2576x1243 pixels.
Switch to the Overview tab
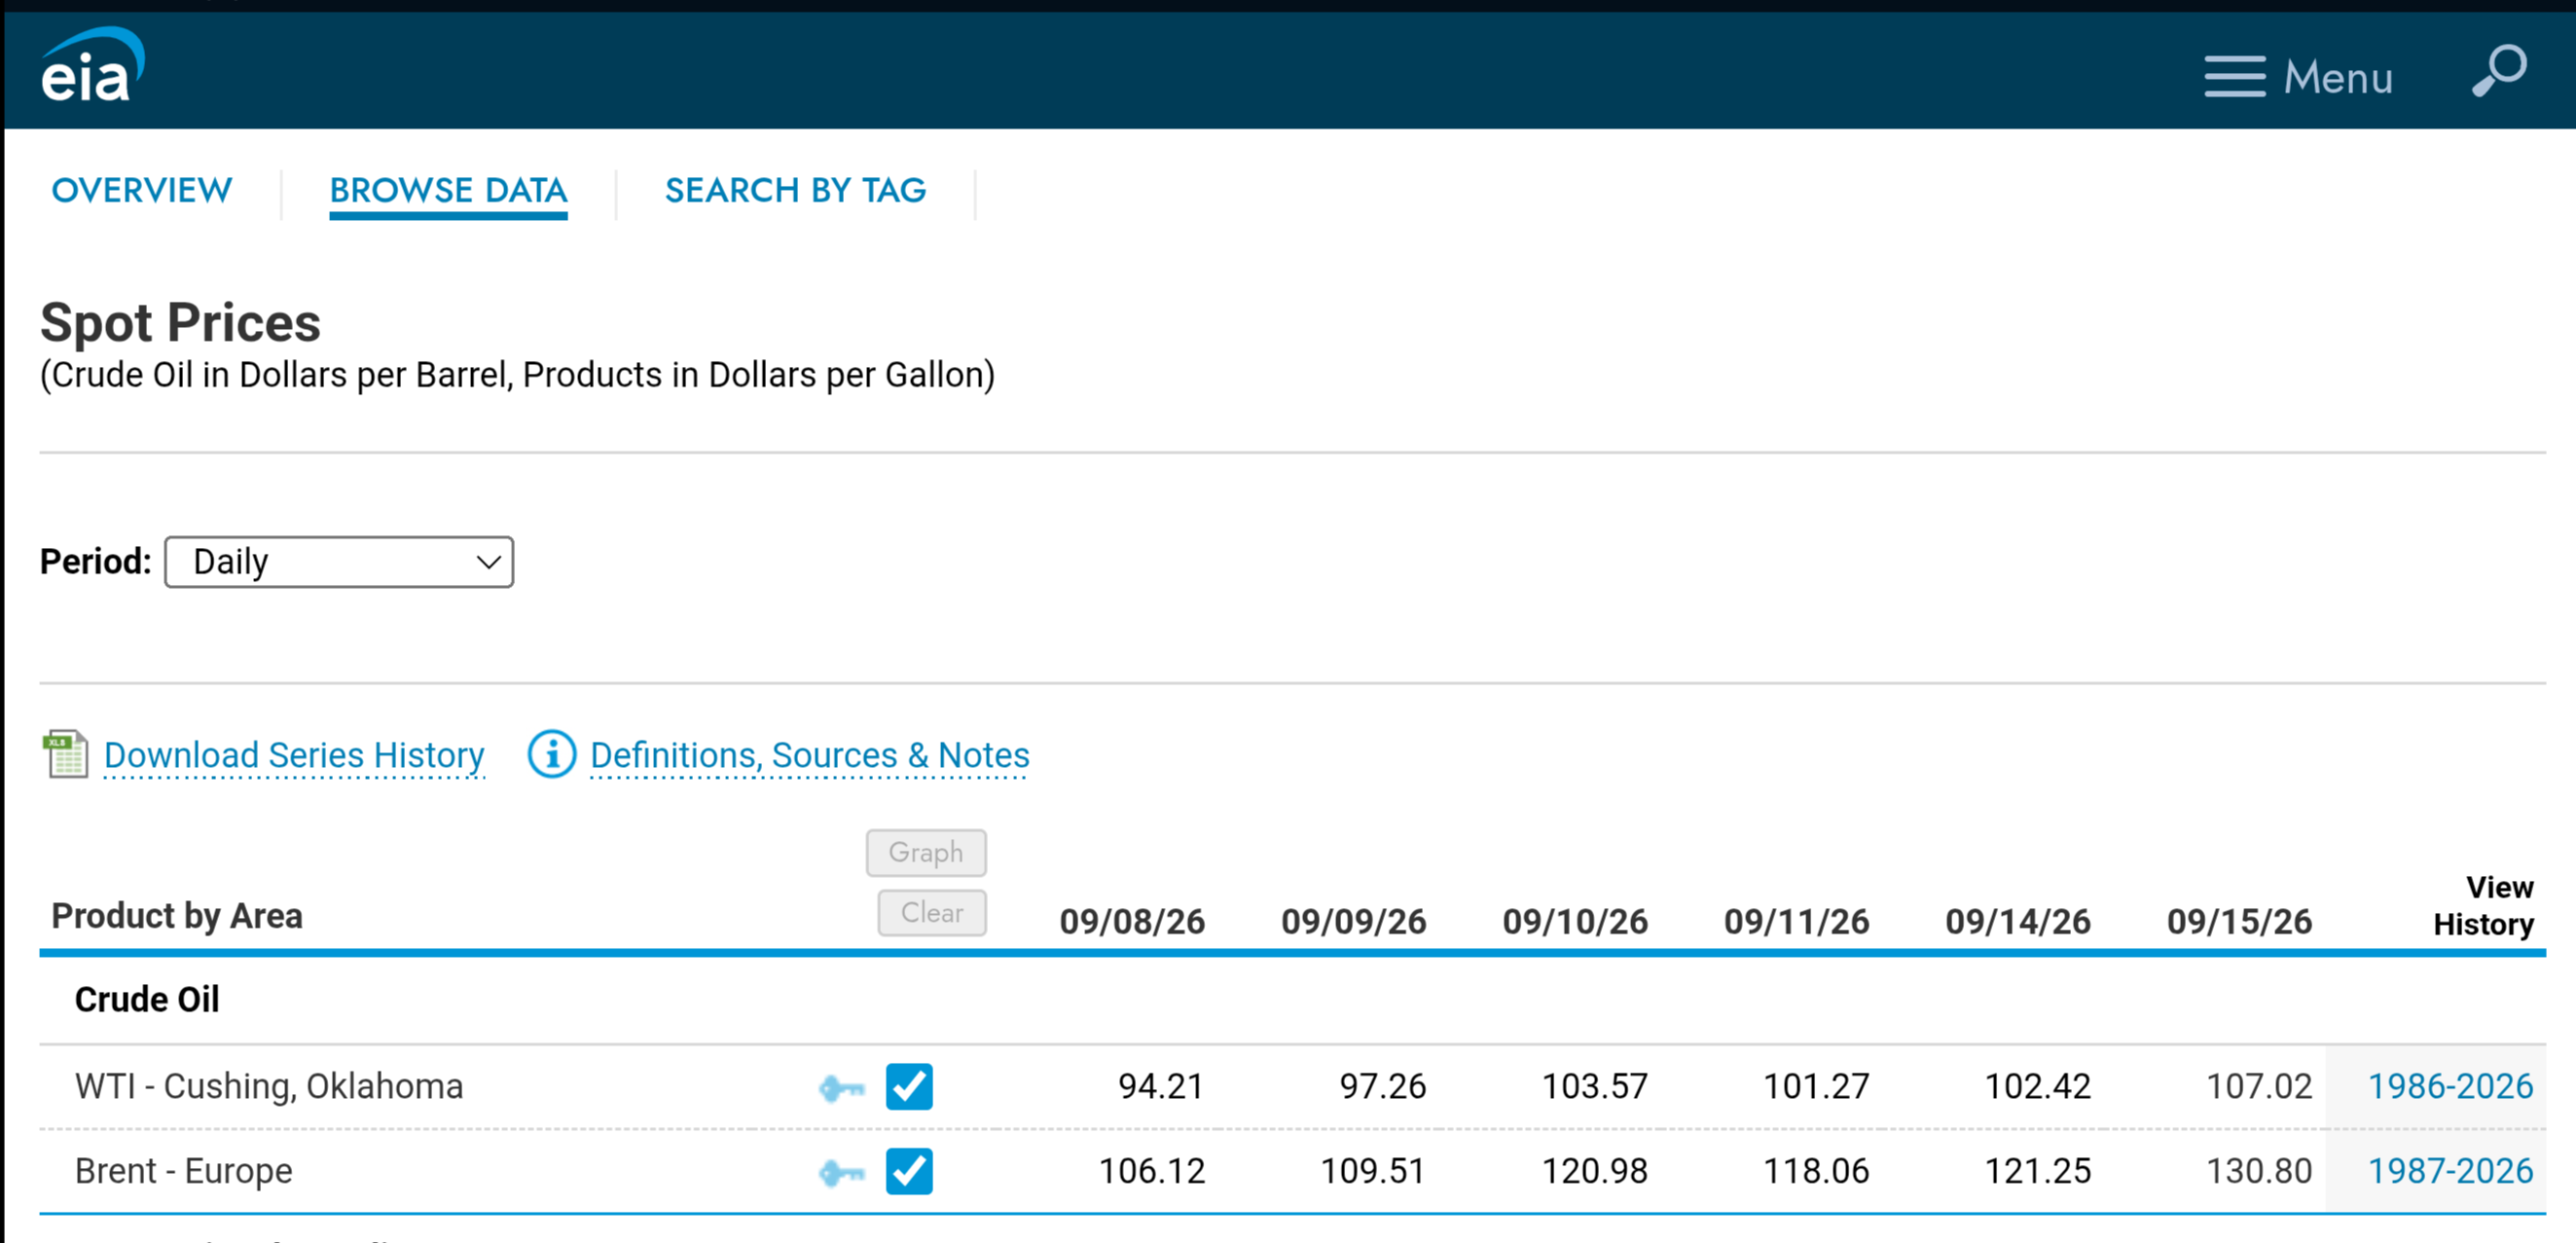(142, 190)
